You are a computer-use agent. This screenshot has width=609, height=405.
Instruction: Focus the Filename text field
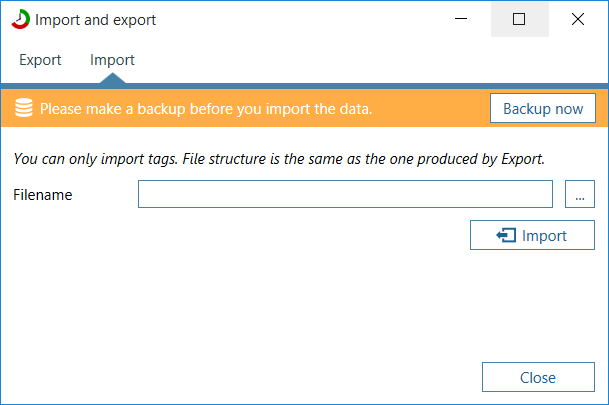(345, 194)
